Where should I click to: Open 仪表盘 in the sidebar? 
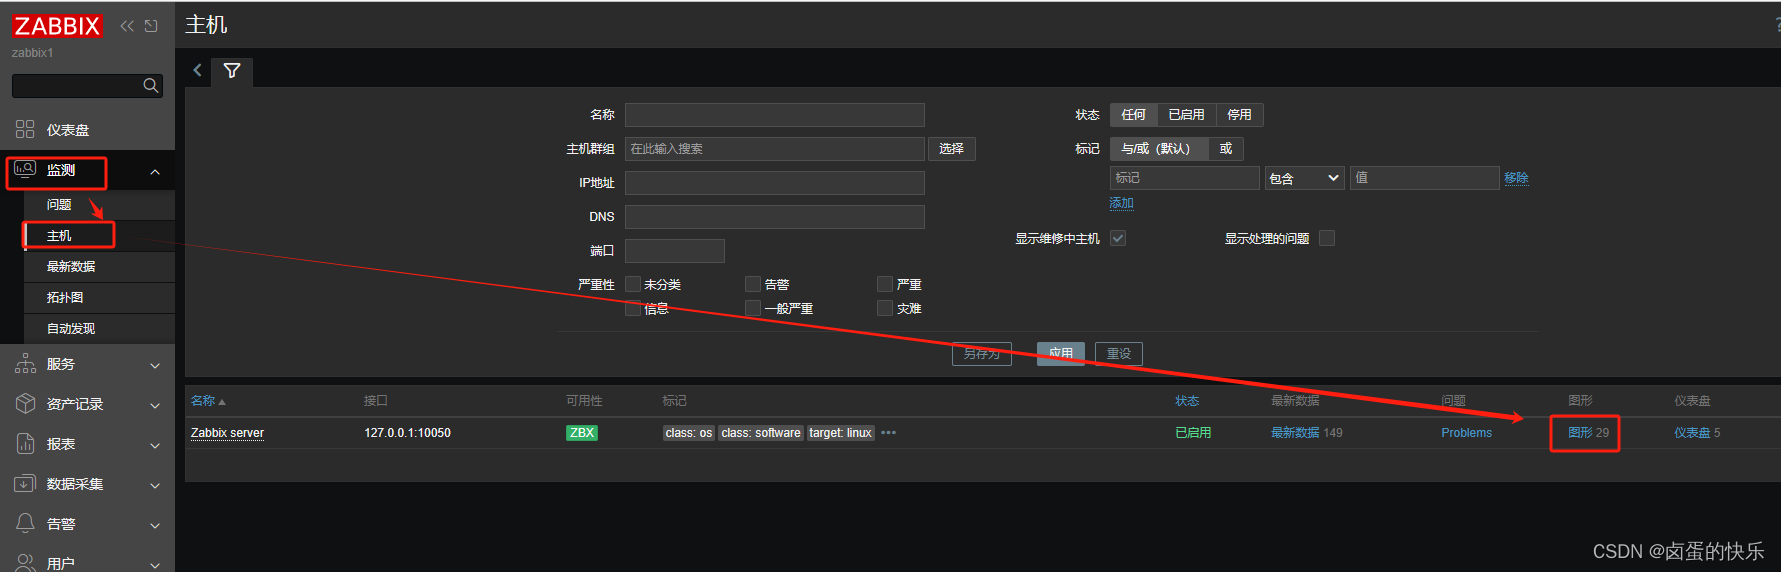click(x=68, y=130)
